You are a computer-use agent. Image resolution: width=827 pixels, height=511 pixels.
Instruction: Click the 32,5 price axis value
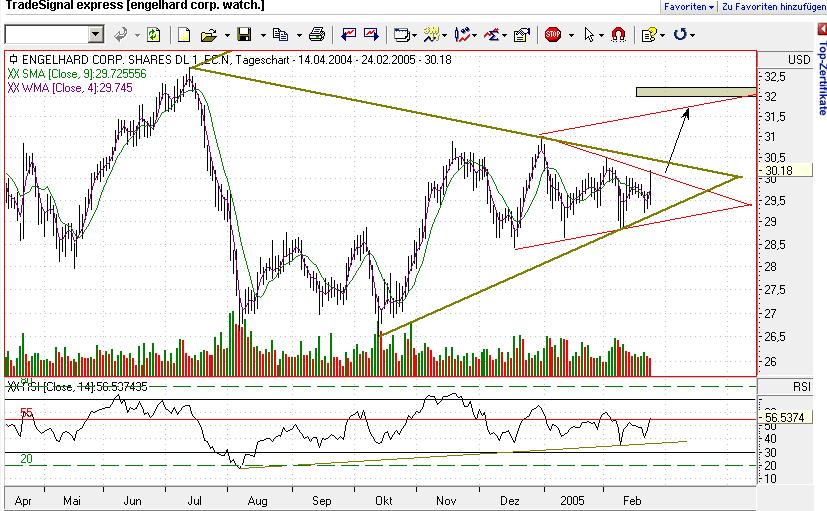tap(774, 77)
